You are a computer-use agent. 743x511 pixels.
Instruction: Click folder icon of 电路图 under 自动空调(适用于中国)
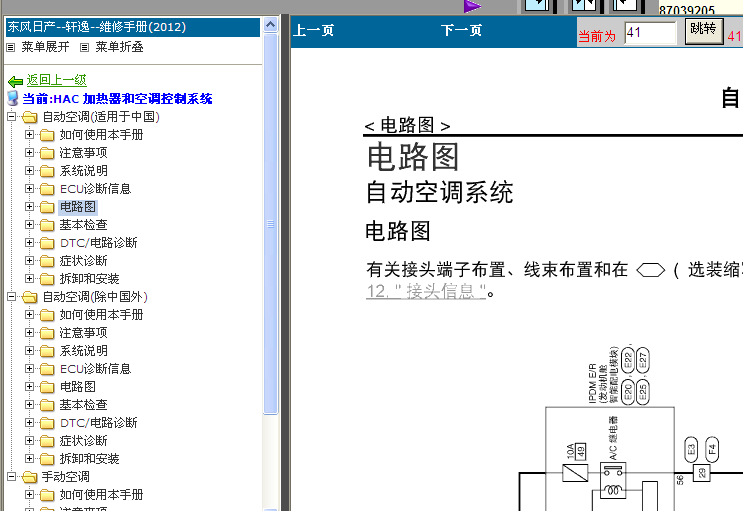point(47,207)
